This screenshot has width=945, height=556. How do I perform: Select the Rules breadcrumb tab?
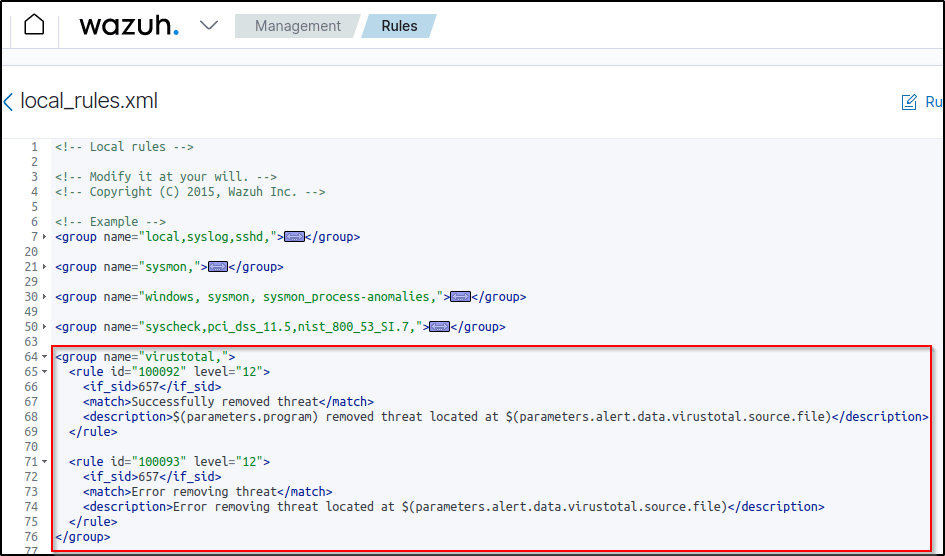pyautogui.click(x=399, y=26)
